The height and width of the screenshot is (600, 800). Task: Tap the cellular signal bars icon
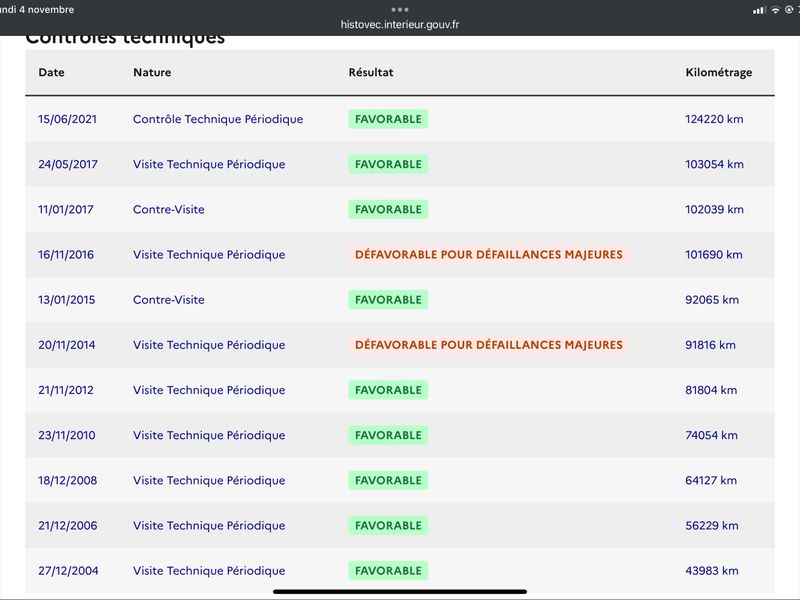760,10
